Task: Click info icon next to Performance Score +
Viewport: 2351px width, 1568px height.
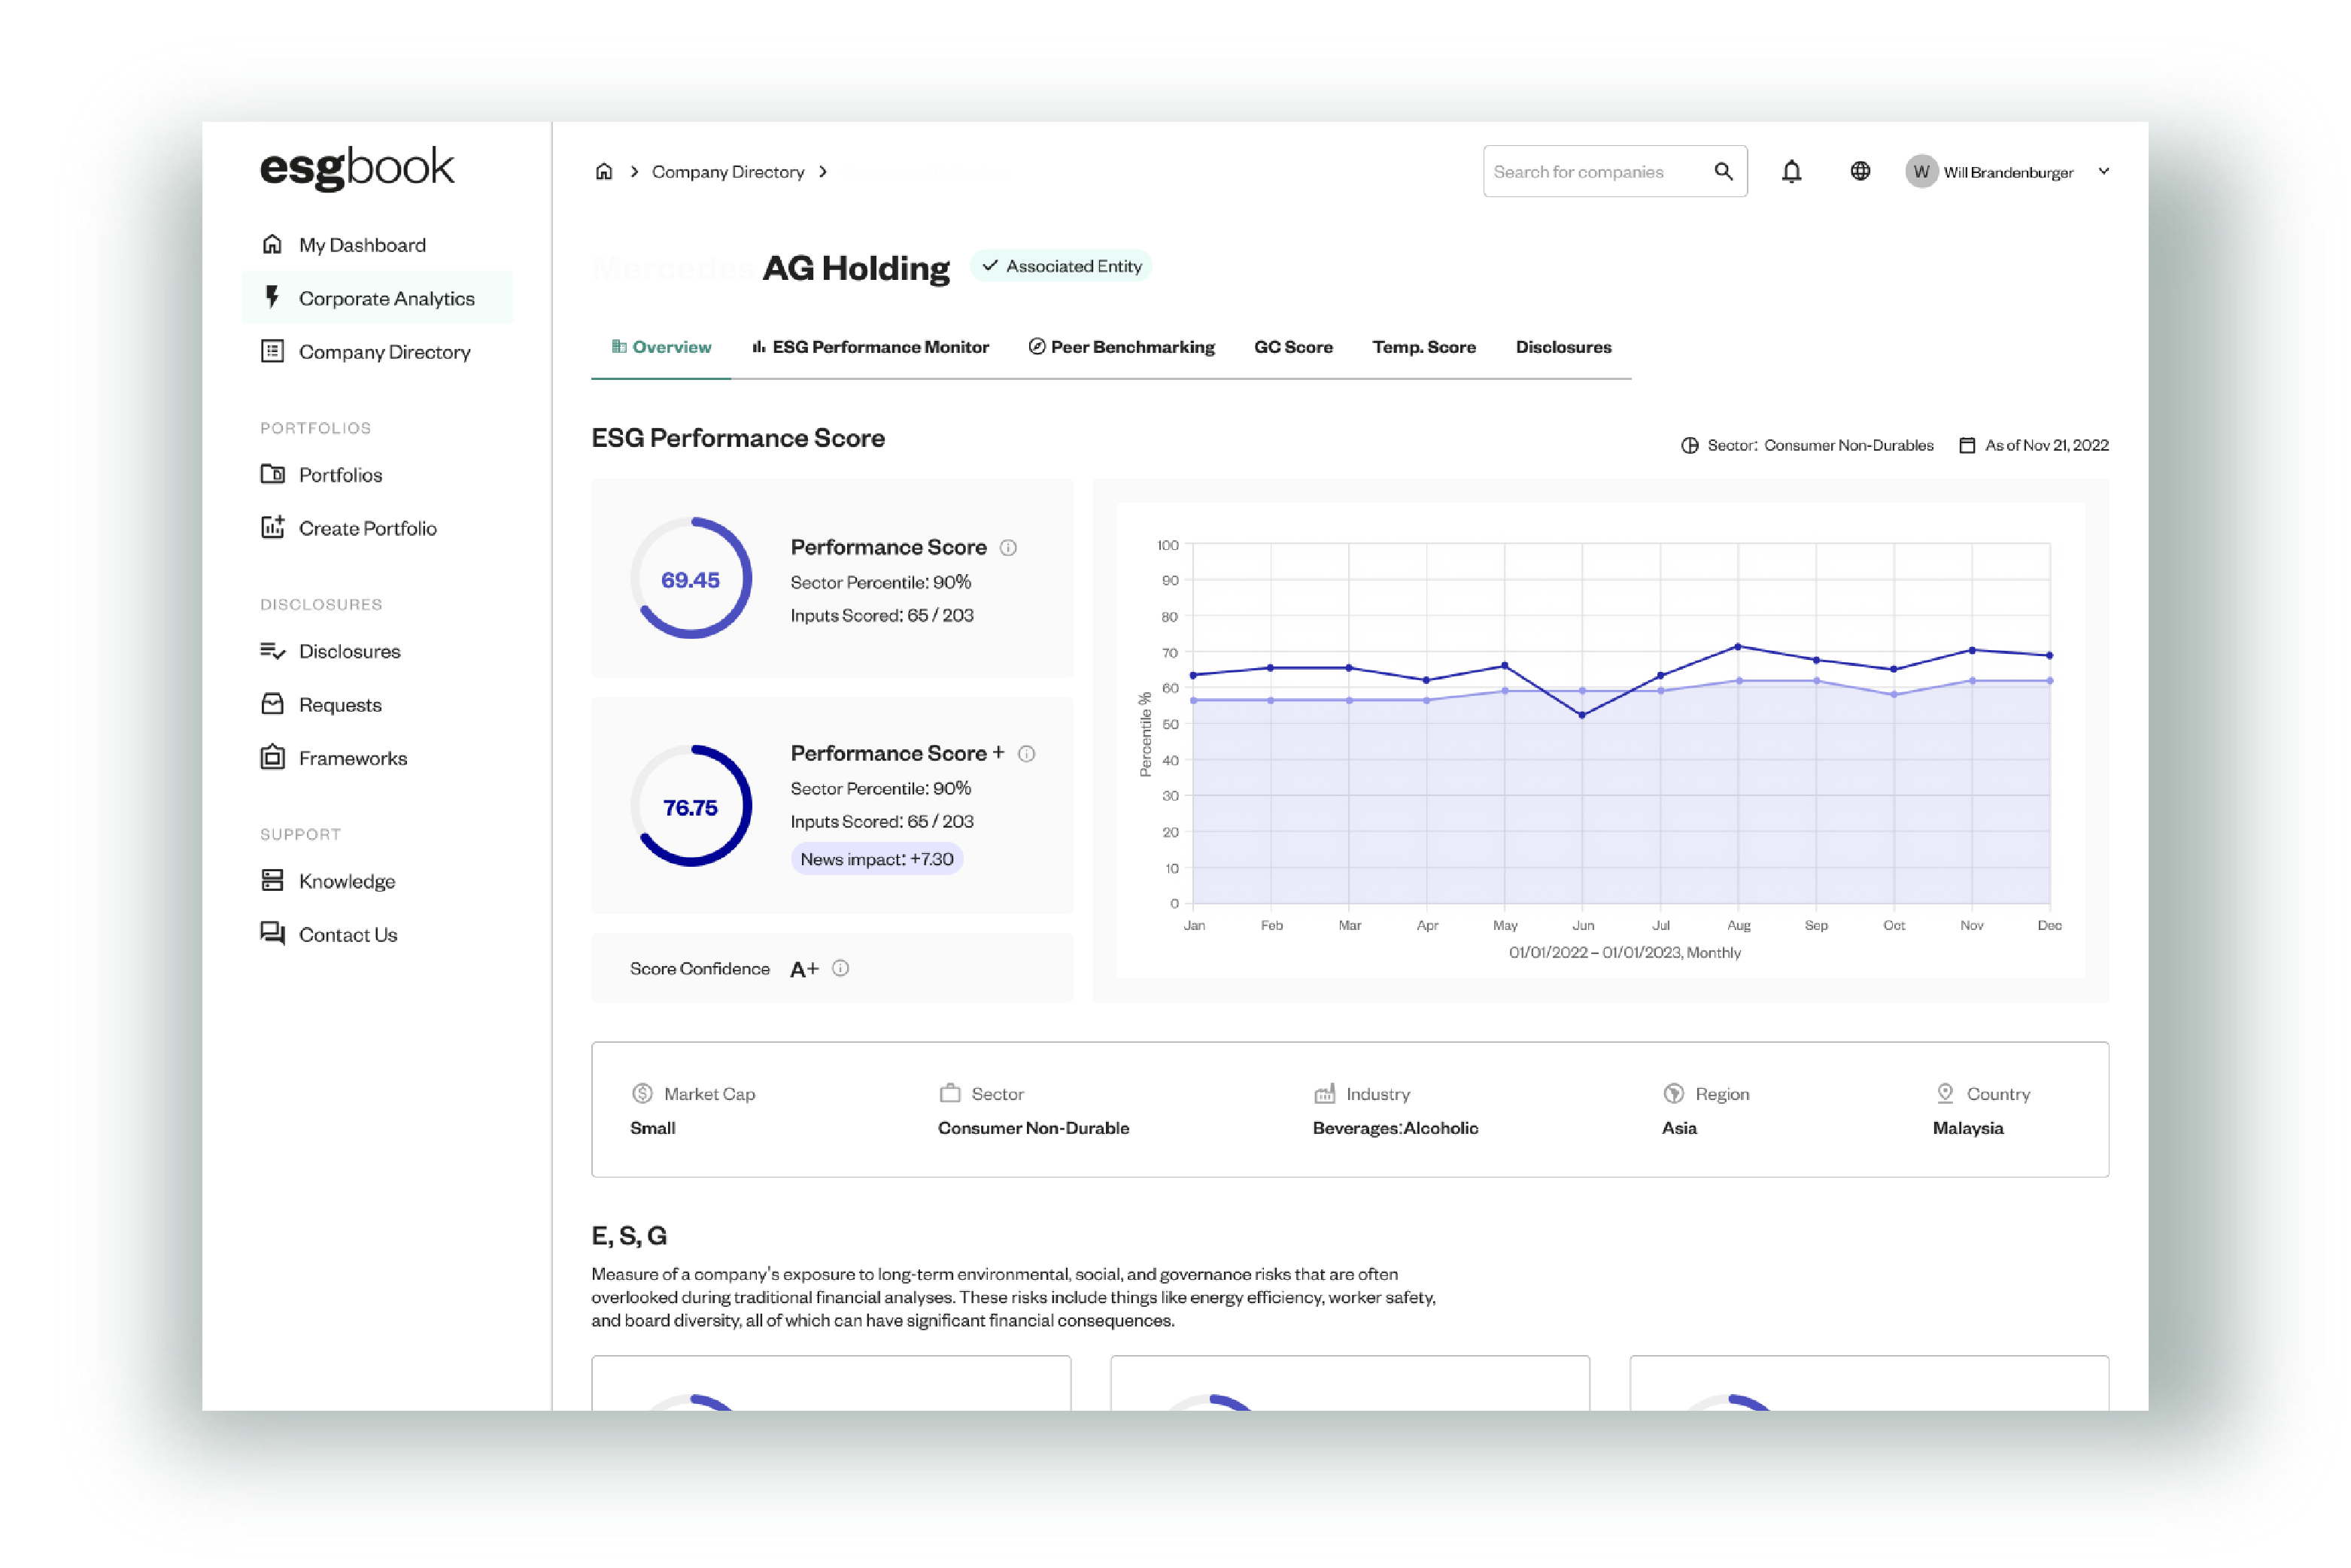Action: (1026, 754)
